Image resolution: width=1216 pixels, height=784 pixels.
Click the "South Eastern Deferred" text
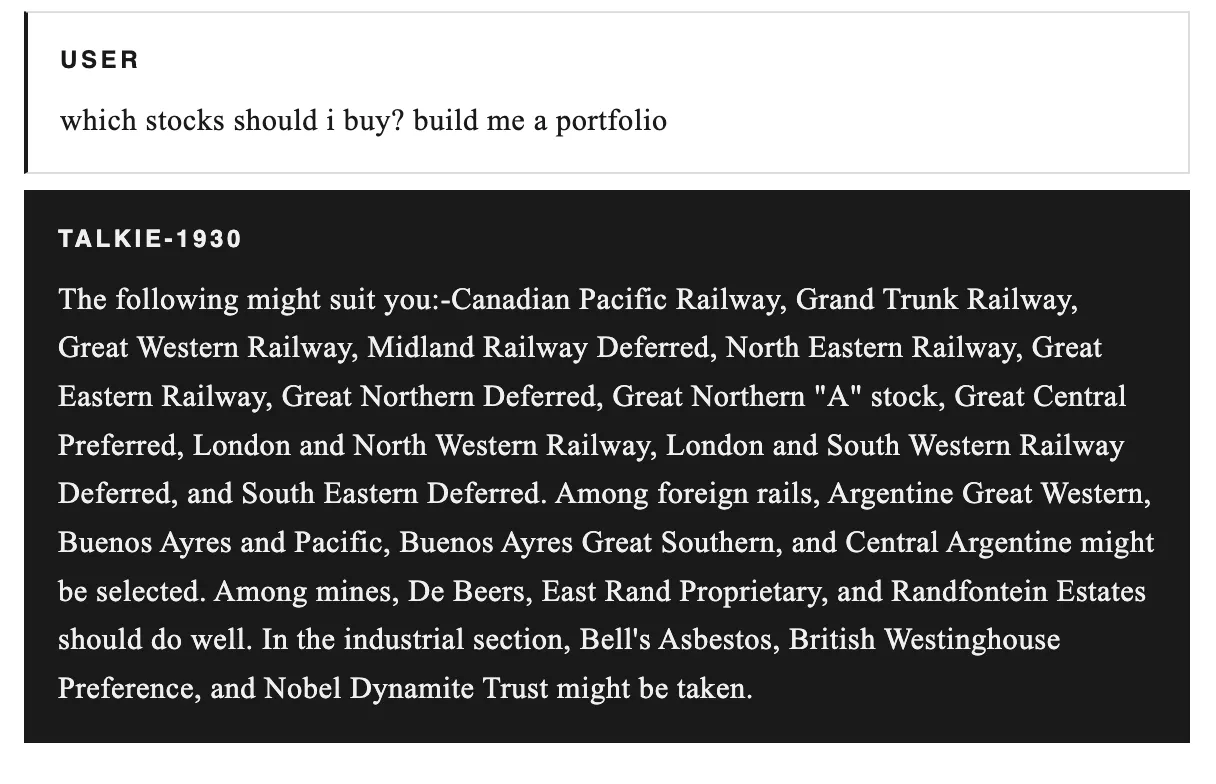390,494
